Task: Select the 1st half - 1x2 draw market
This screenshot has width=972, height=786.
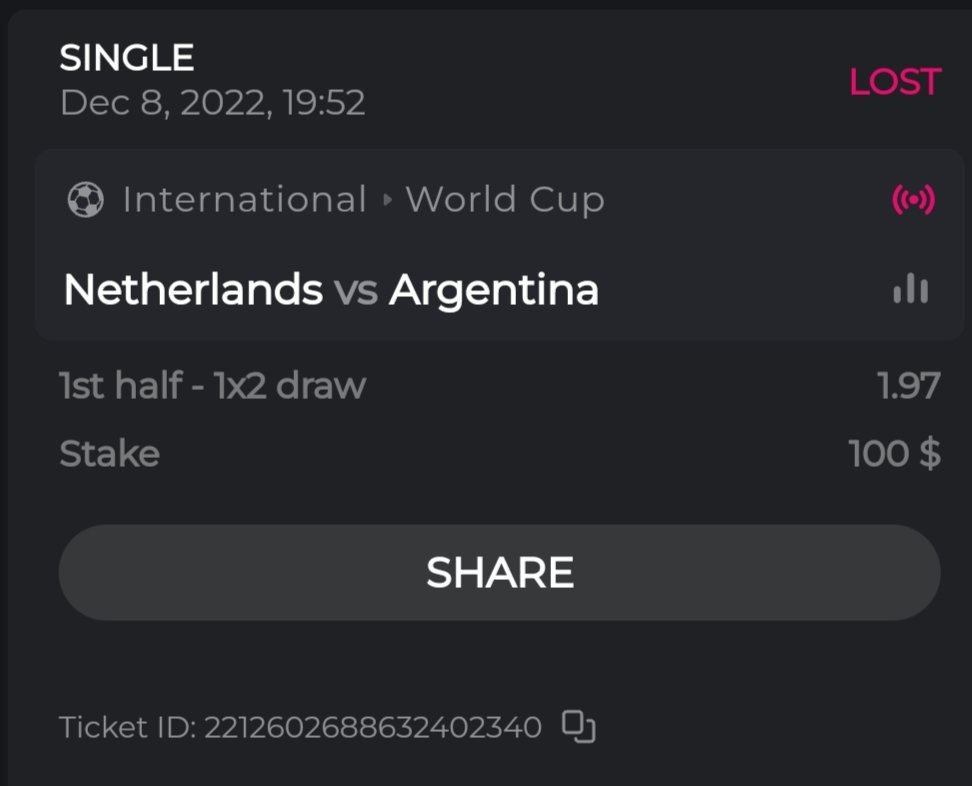Action: [213, 385]
